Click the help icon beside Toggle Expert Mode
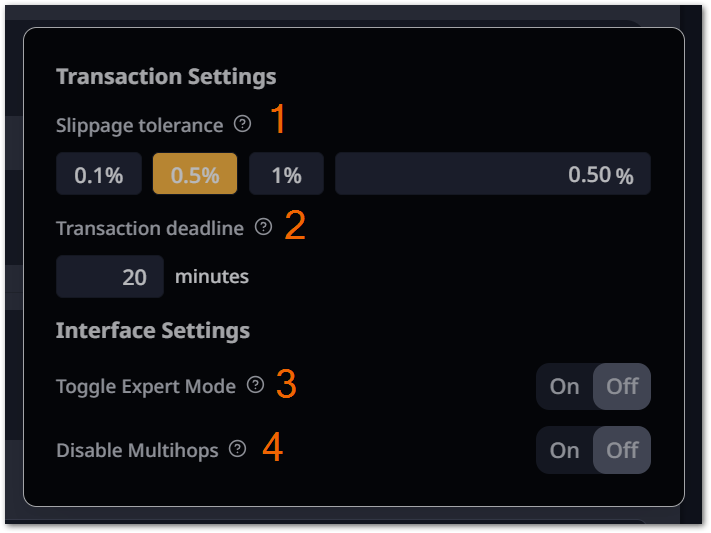Viewport: 711px width, 533px height. pos(255,385)
